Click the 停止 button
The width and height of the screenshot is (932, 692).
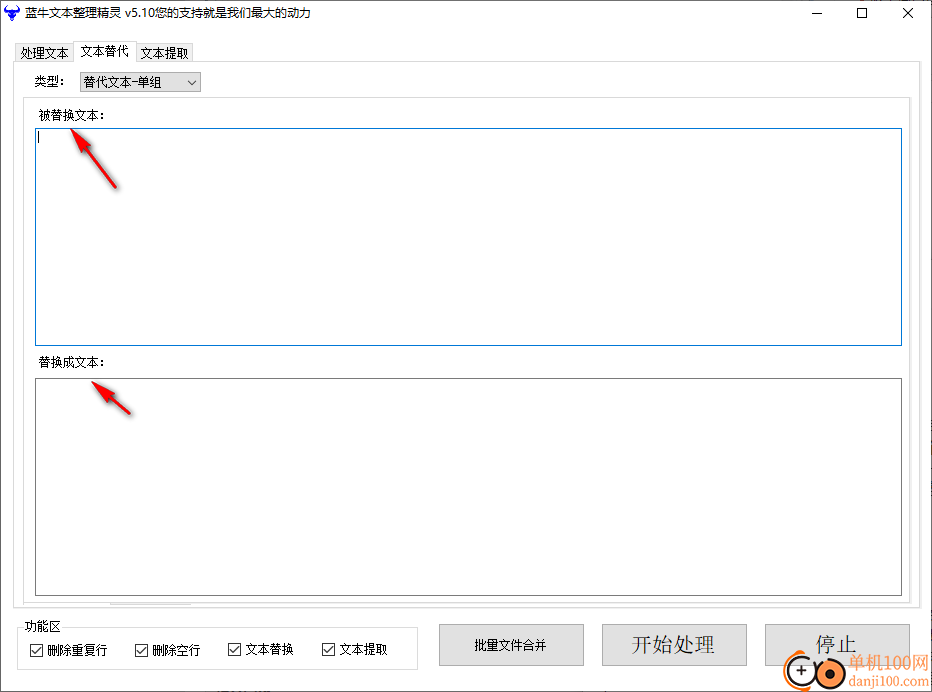[837, 645]
